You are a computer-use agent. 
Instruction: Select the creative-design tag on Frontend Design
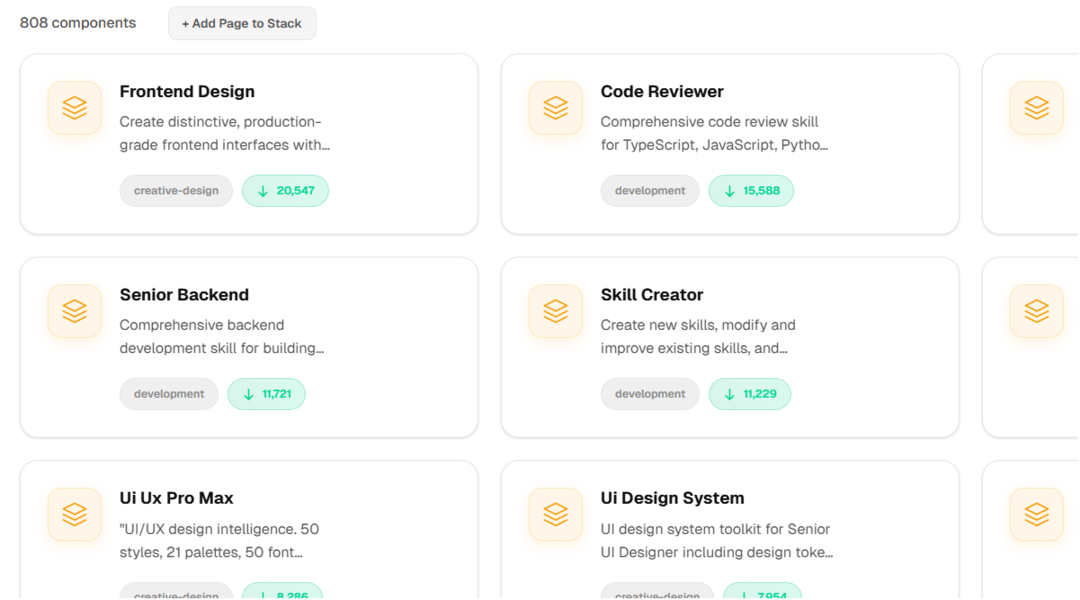[x=176, y=191]
